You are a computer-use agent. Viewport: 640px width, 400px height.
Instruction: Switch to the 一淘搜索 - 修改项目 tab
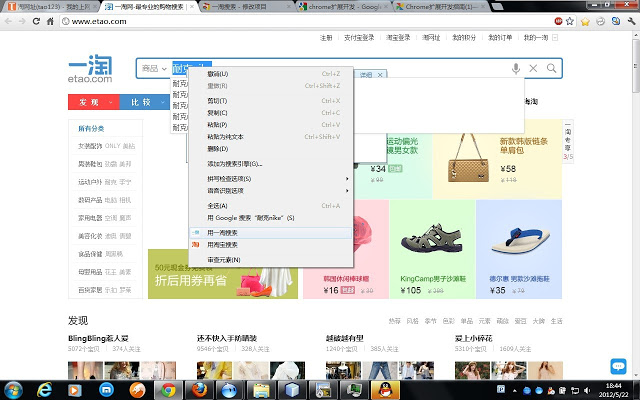(x=245, y=7)
